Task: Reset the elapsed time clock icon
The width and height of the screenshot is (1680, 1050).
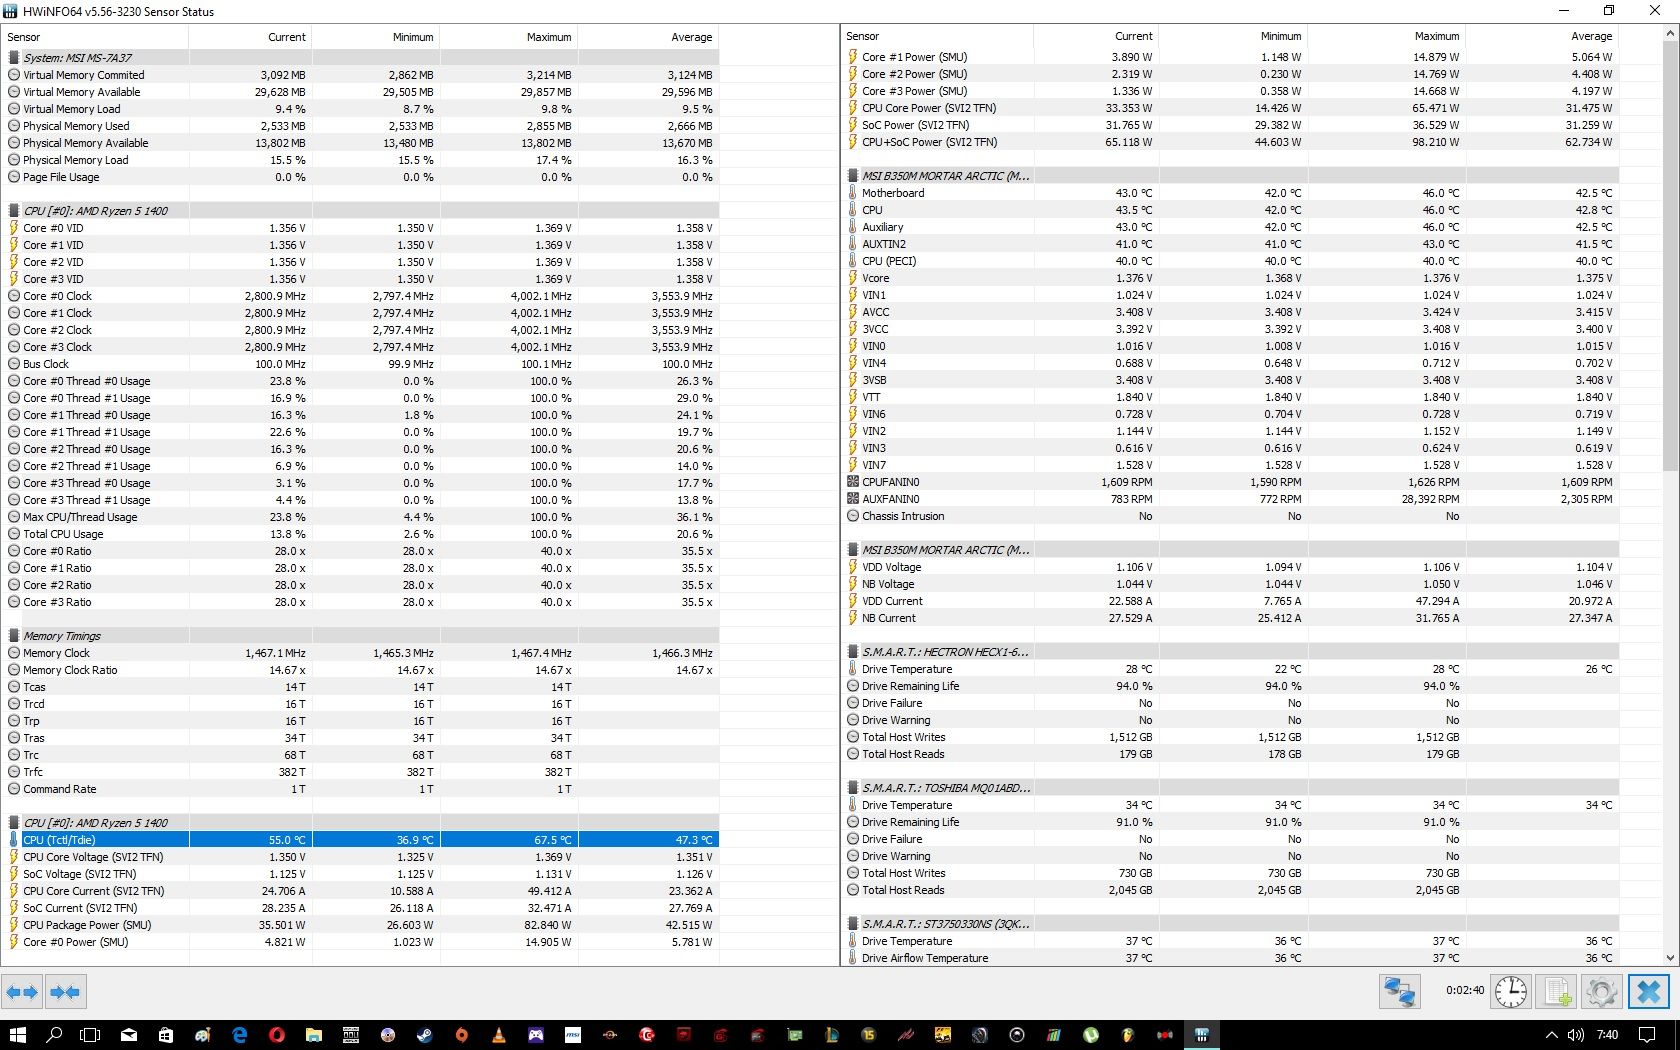Action: pos(1511,991)
